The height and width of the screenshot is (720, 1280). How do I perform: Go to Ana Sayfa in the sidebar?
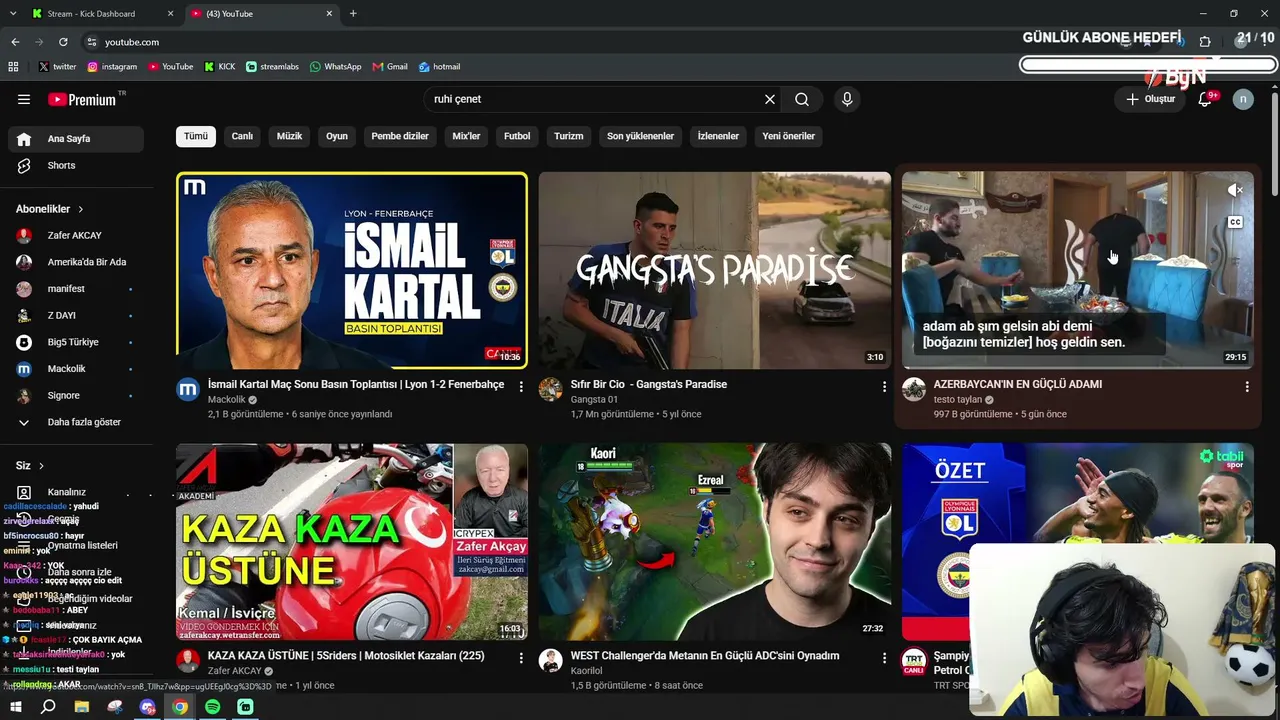tap(76, 139)
